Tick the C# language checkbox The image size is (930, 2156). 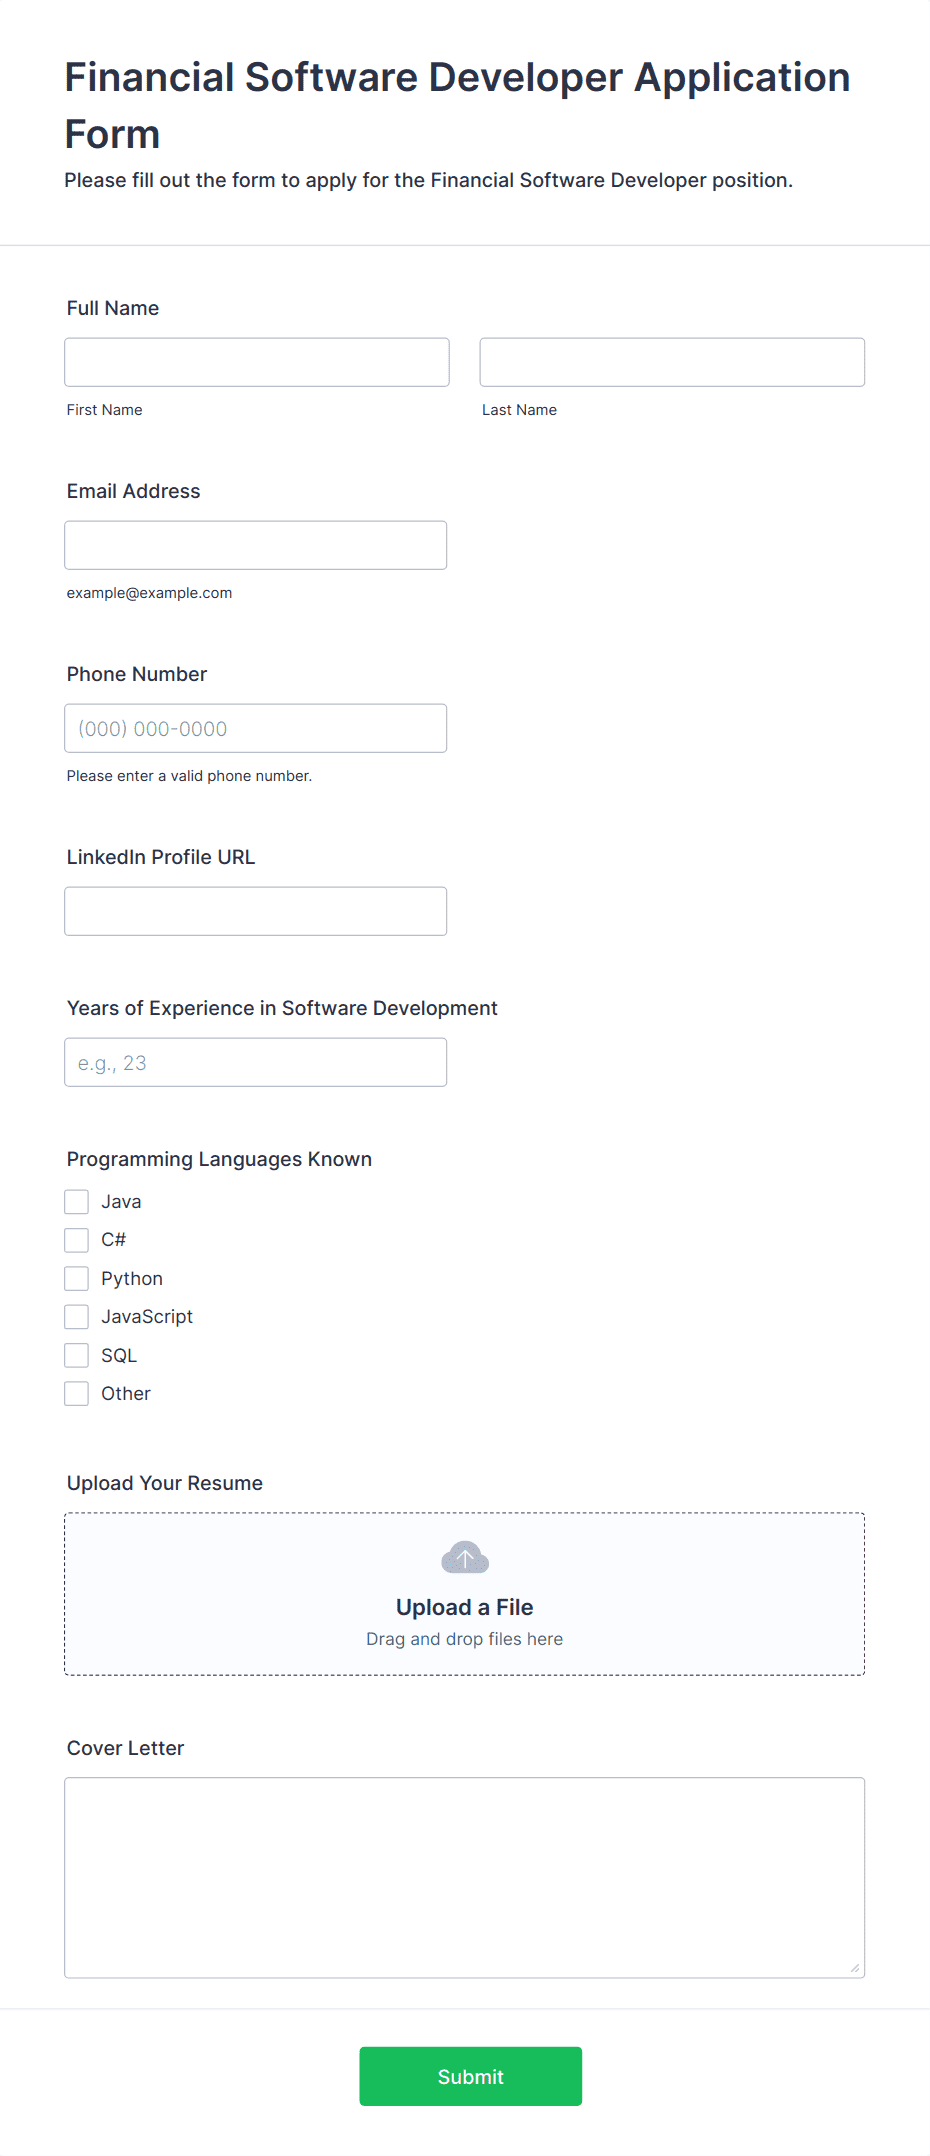(x=76, y=1240)
